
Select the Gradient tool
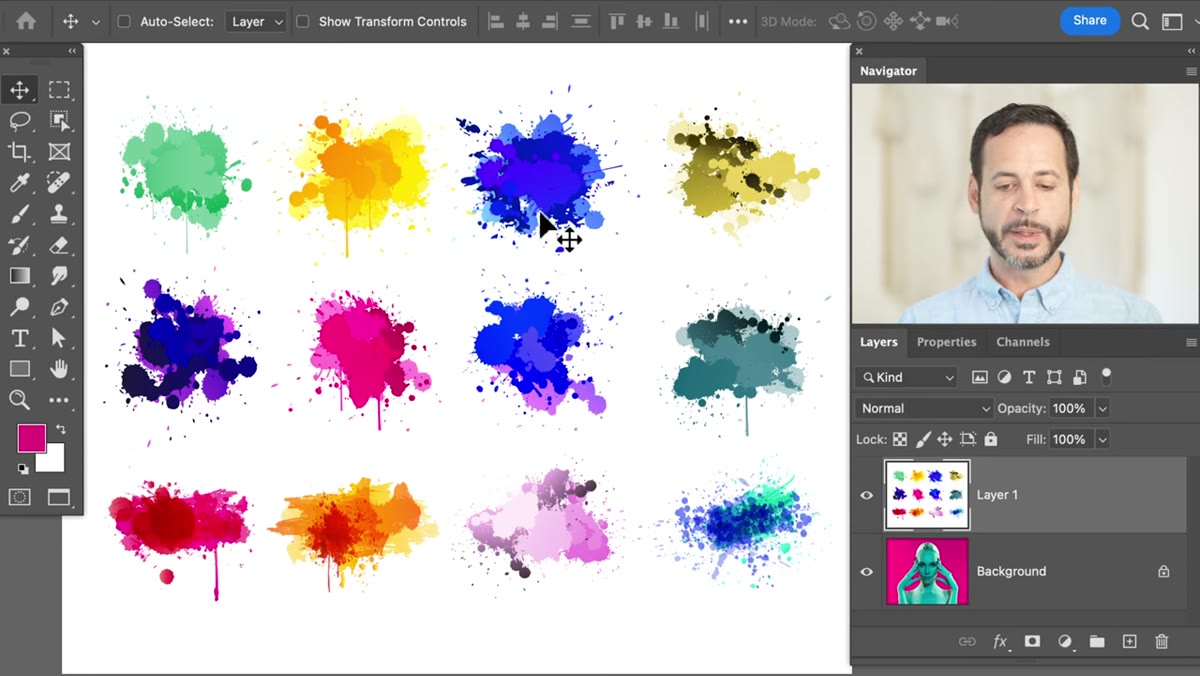pos(19,276)
